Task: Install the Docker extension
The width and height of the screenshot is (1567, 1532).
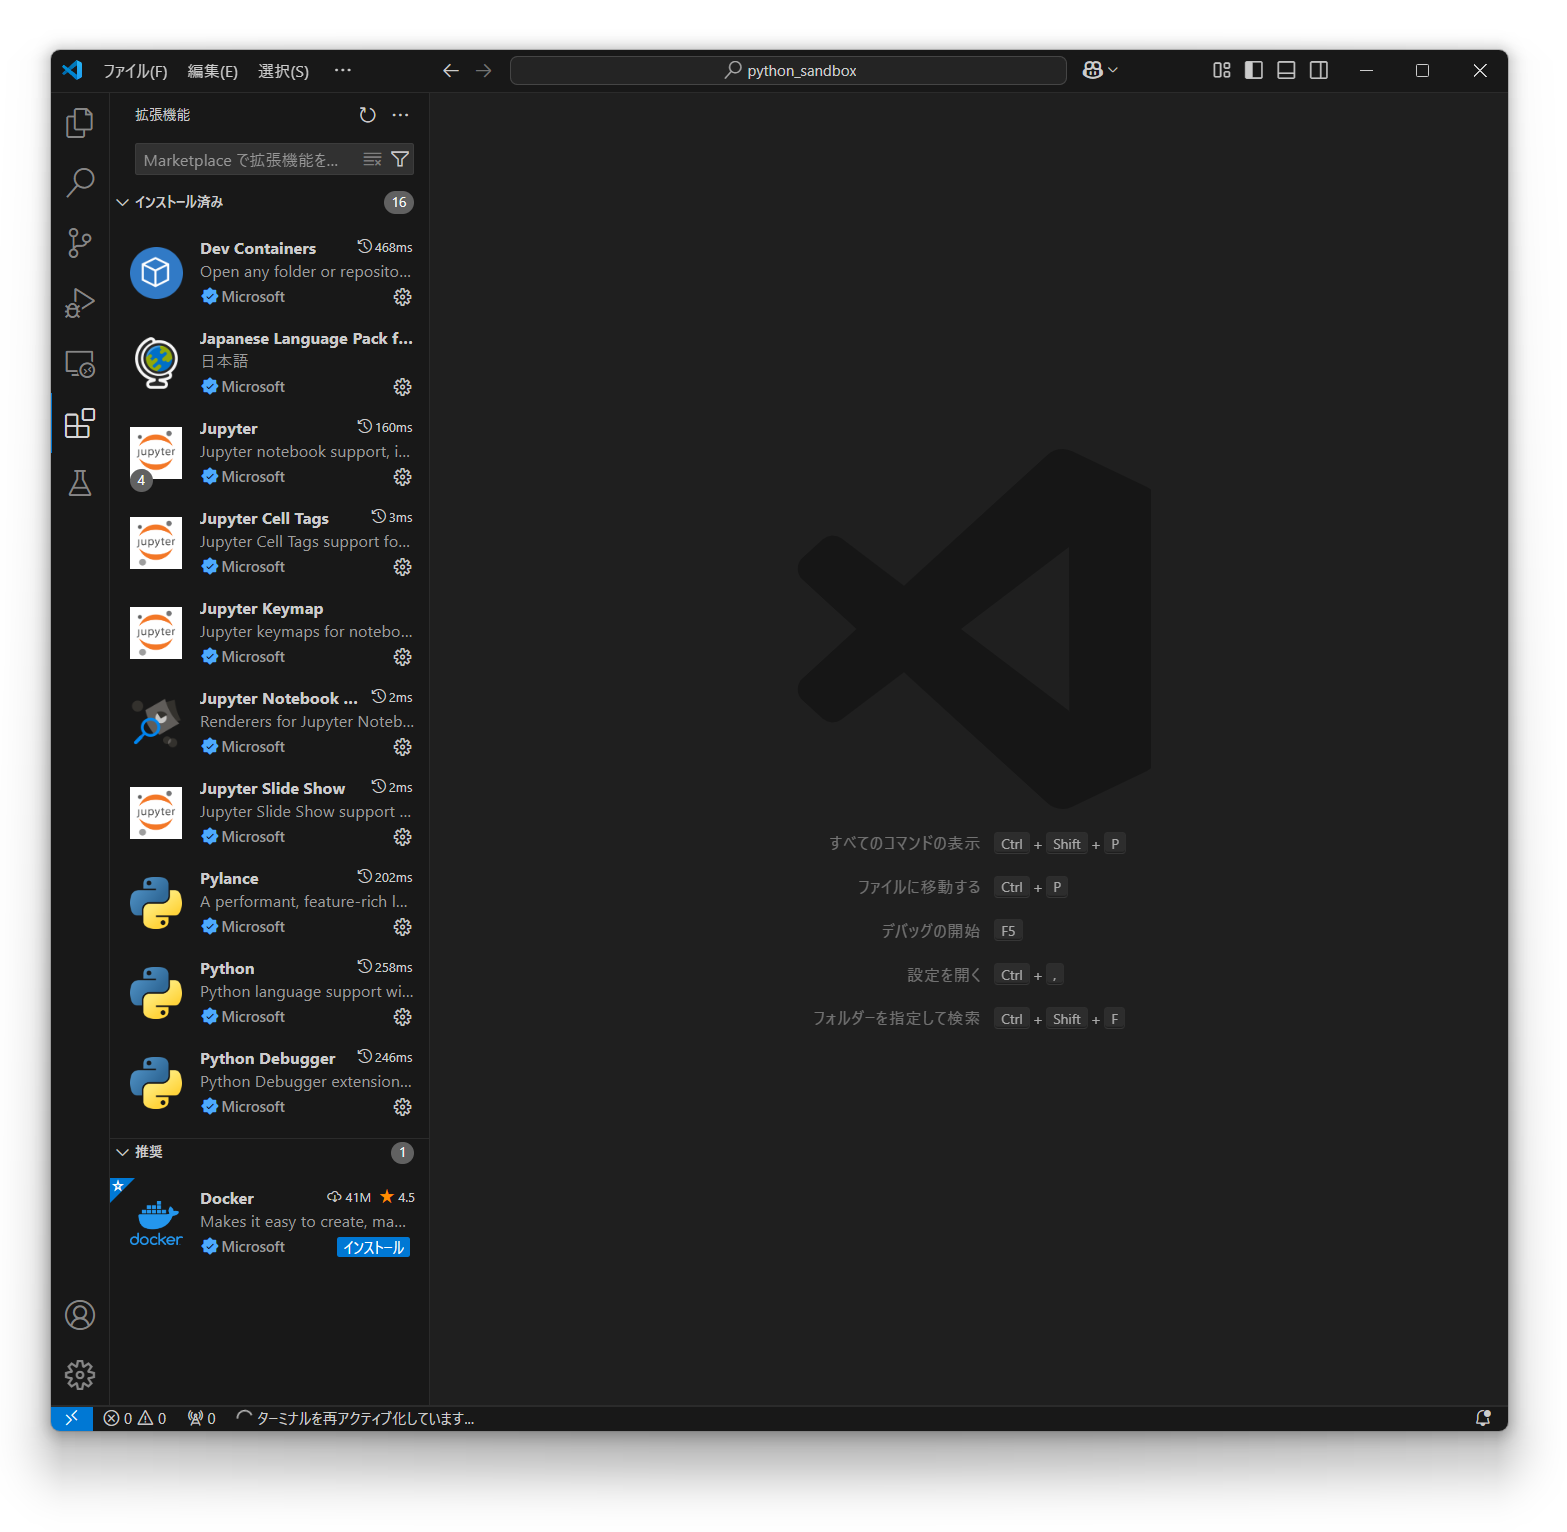Action: tap(373, 1247)
